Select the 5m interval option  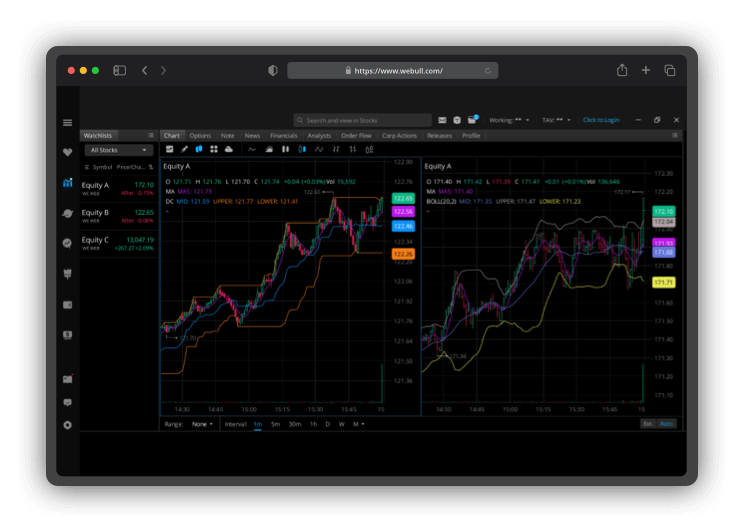[275, 424]
